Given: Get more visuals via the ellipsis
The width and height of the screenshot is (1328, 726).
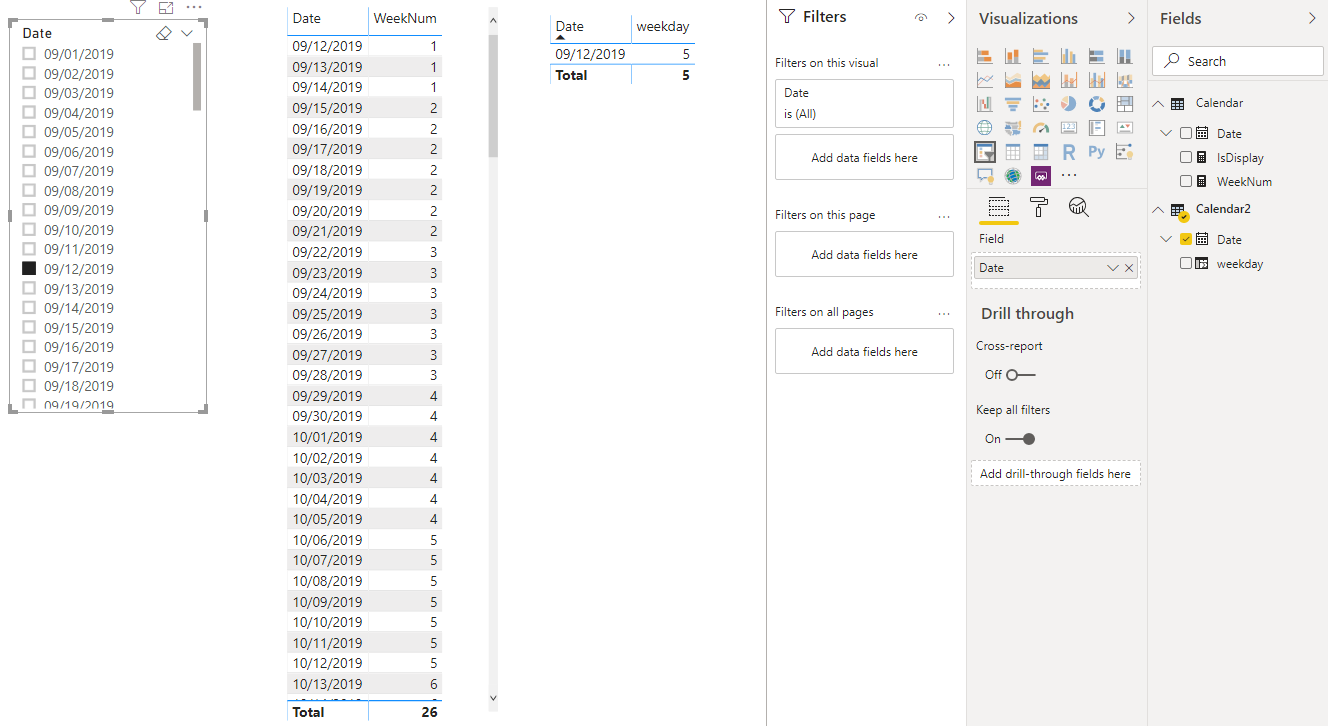Looking at the screenshot, I should click(x=1069, y=176).
